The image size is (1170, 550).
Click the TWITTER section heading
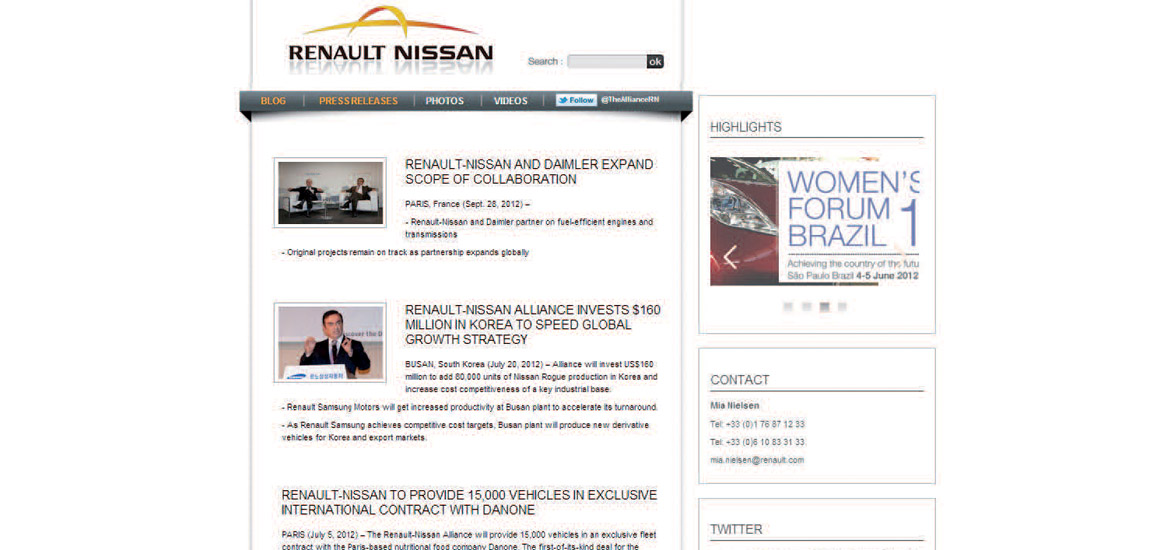(x=736, y=530)
